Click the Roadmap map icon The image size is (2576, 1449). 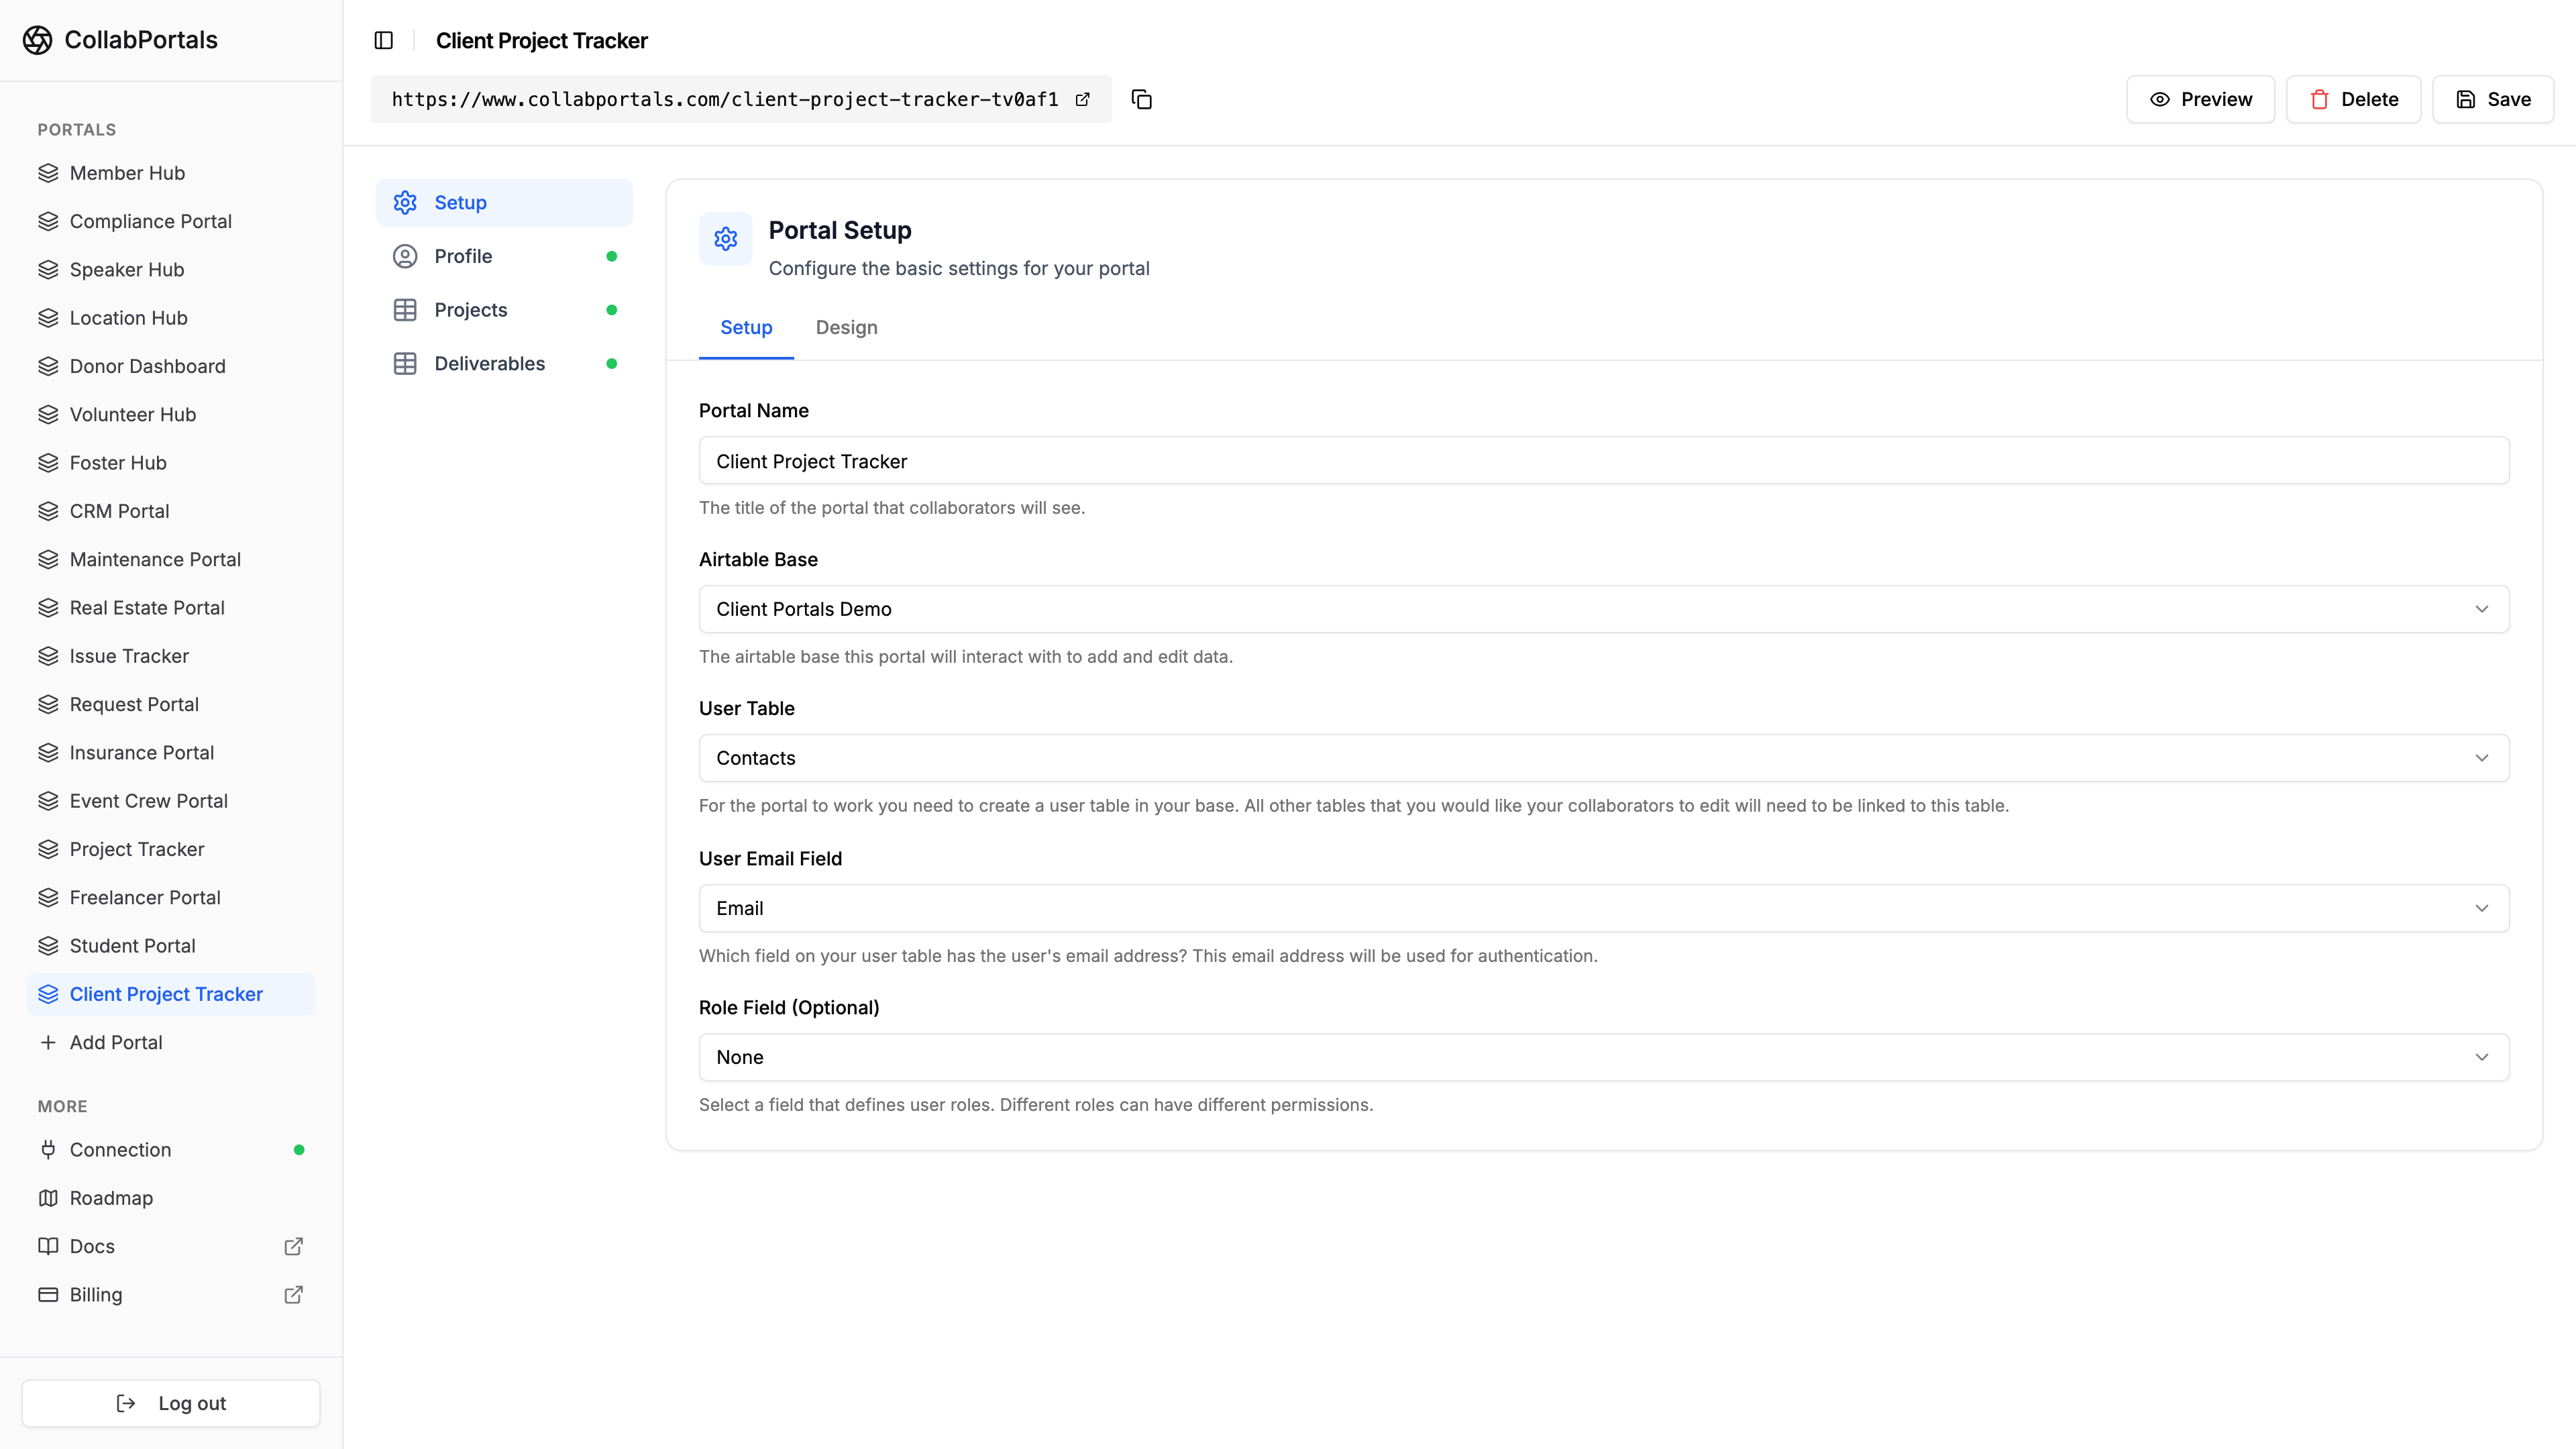48,1198
